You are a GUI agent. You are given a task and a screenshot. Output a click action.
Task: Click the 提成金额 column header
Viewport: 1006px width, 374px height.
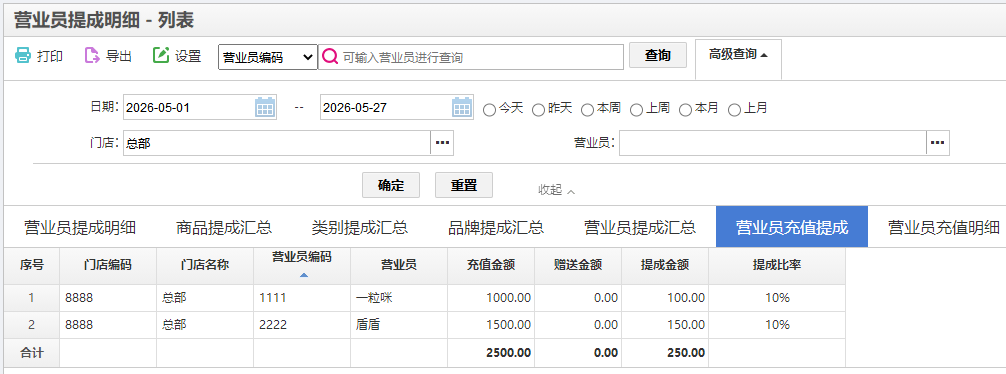pos(665,265)
